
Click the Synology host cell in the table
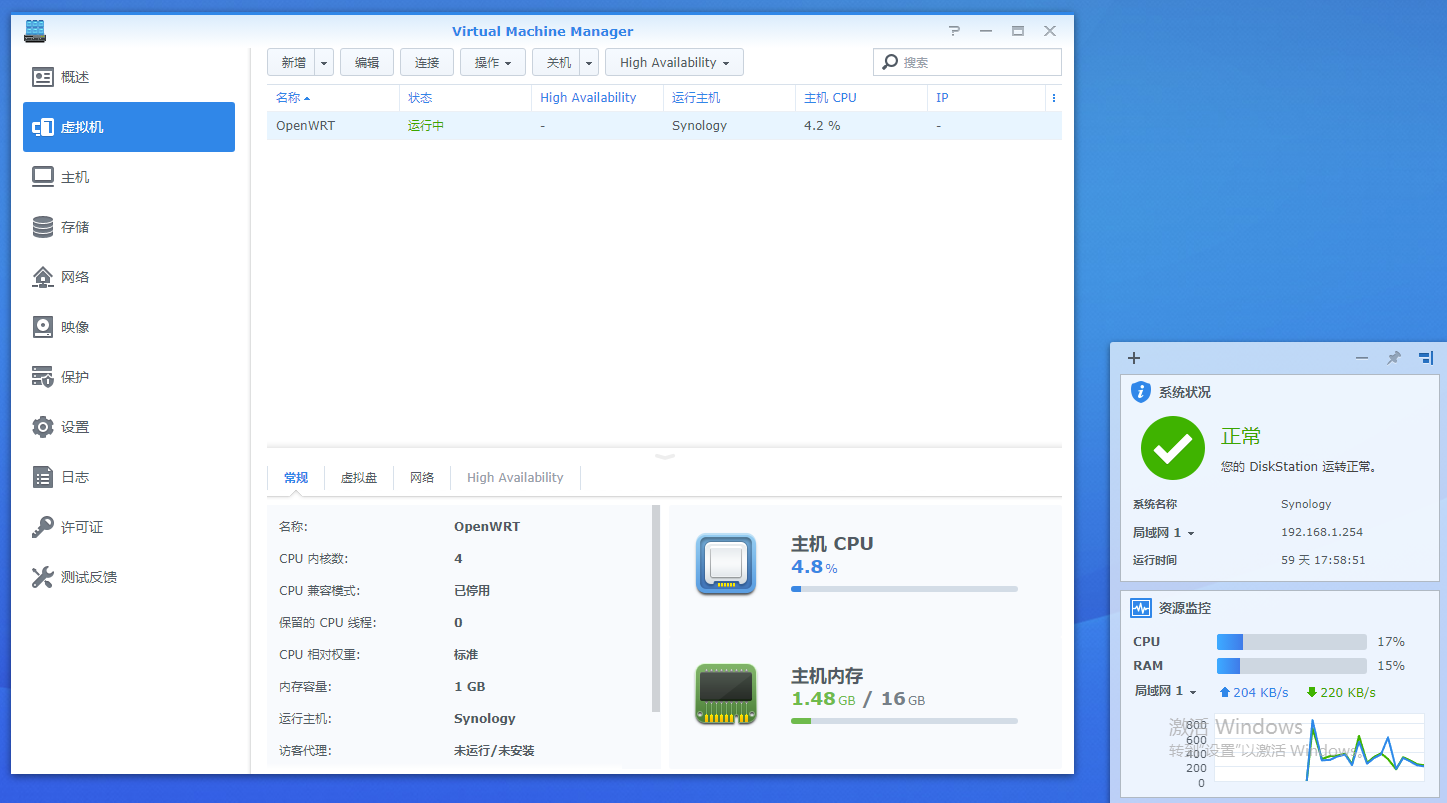click(x=700, y=126)
